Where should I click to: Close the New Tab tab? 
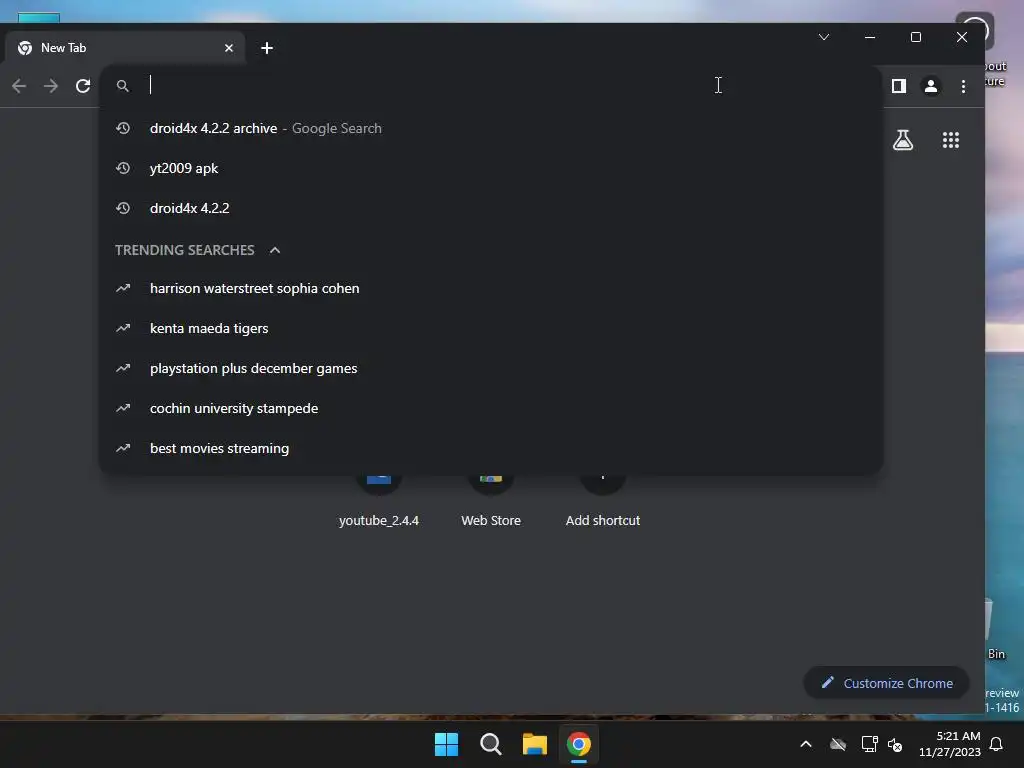[x=229, y=48]
